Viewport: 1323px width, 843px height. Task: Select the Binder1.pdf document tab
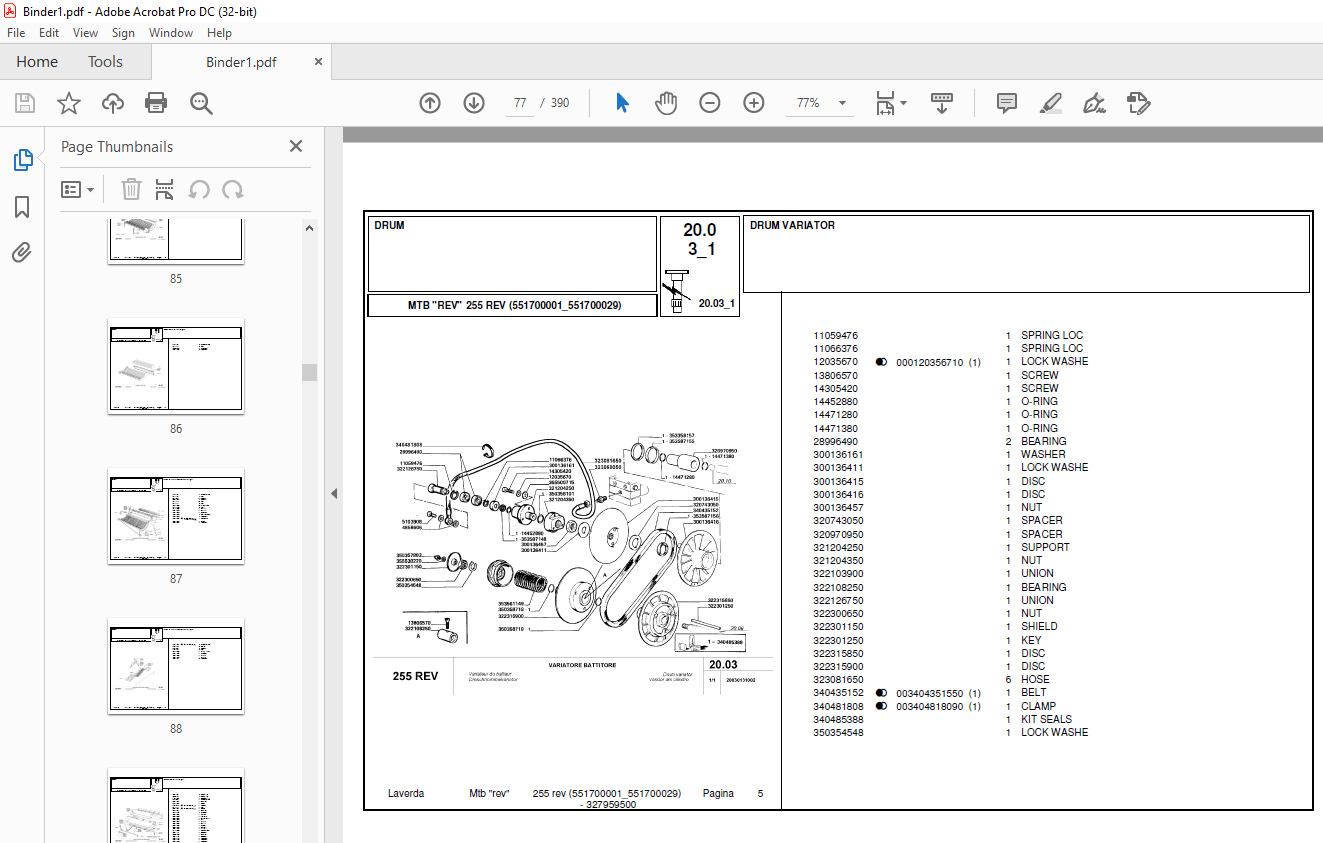coord(241,62)
